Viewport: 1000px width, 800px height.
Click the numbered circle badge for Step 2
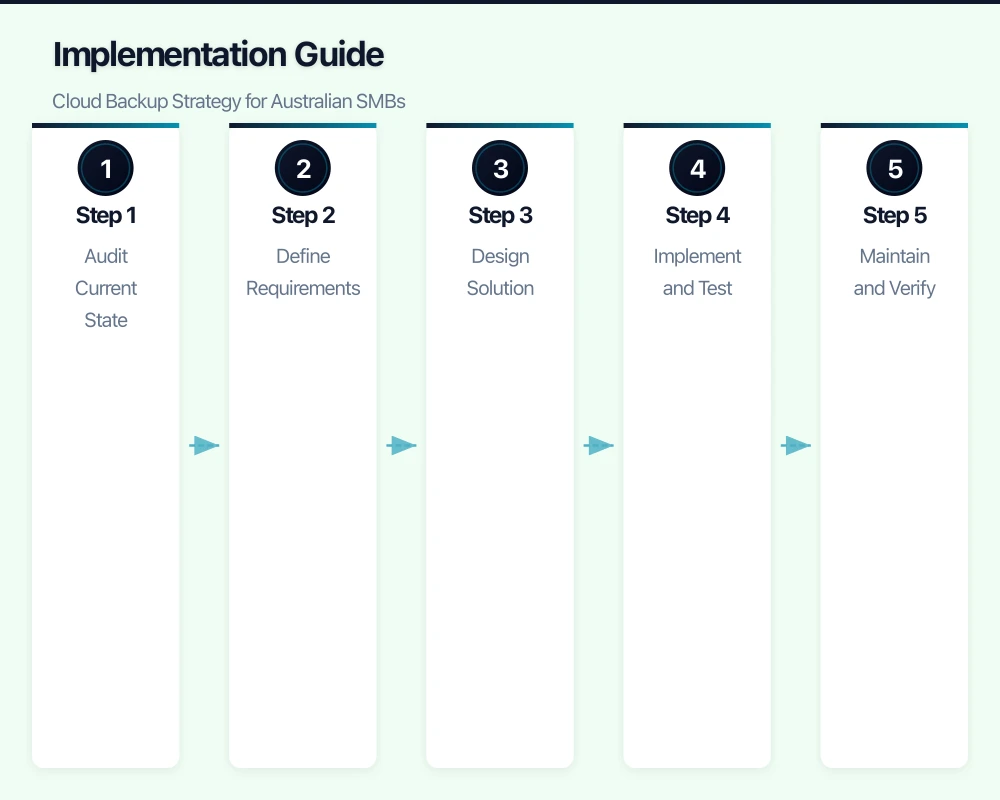point(303,168)
